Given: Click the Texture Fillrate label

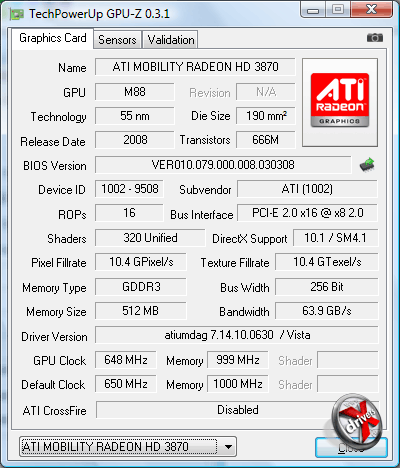Looking at the screenshot, I should tap(235, 263).
